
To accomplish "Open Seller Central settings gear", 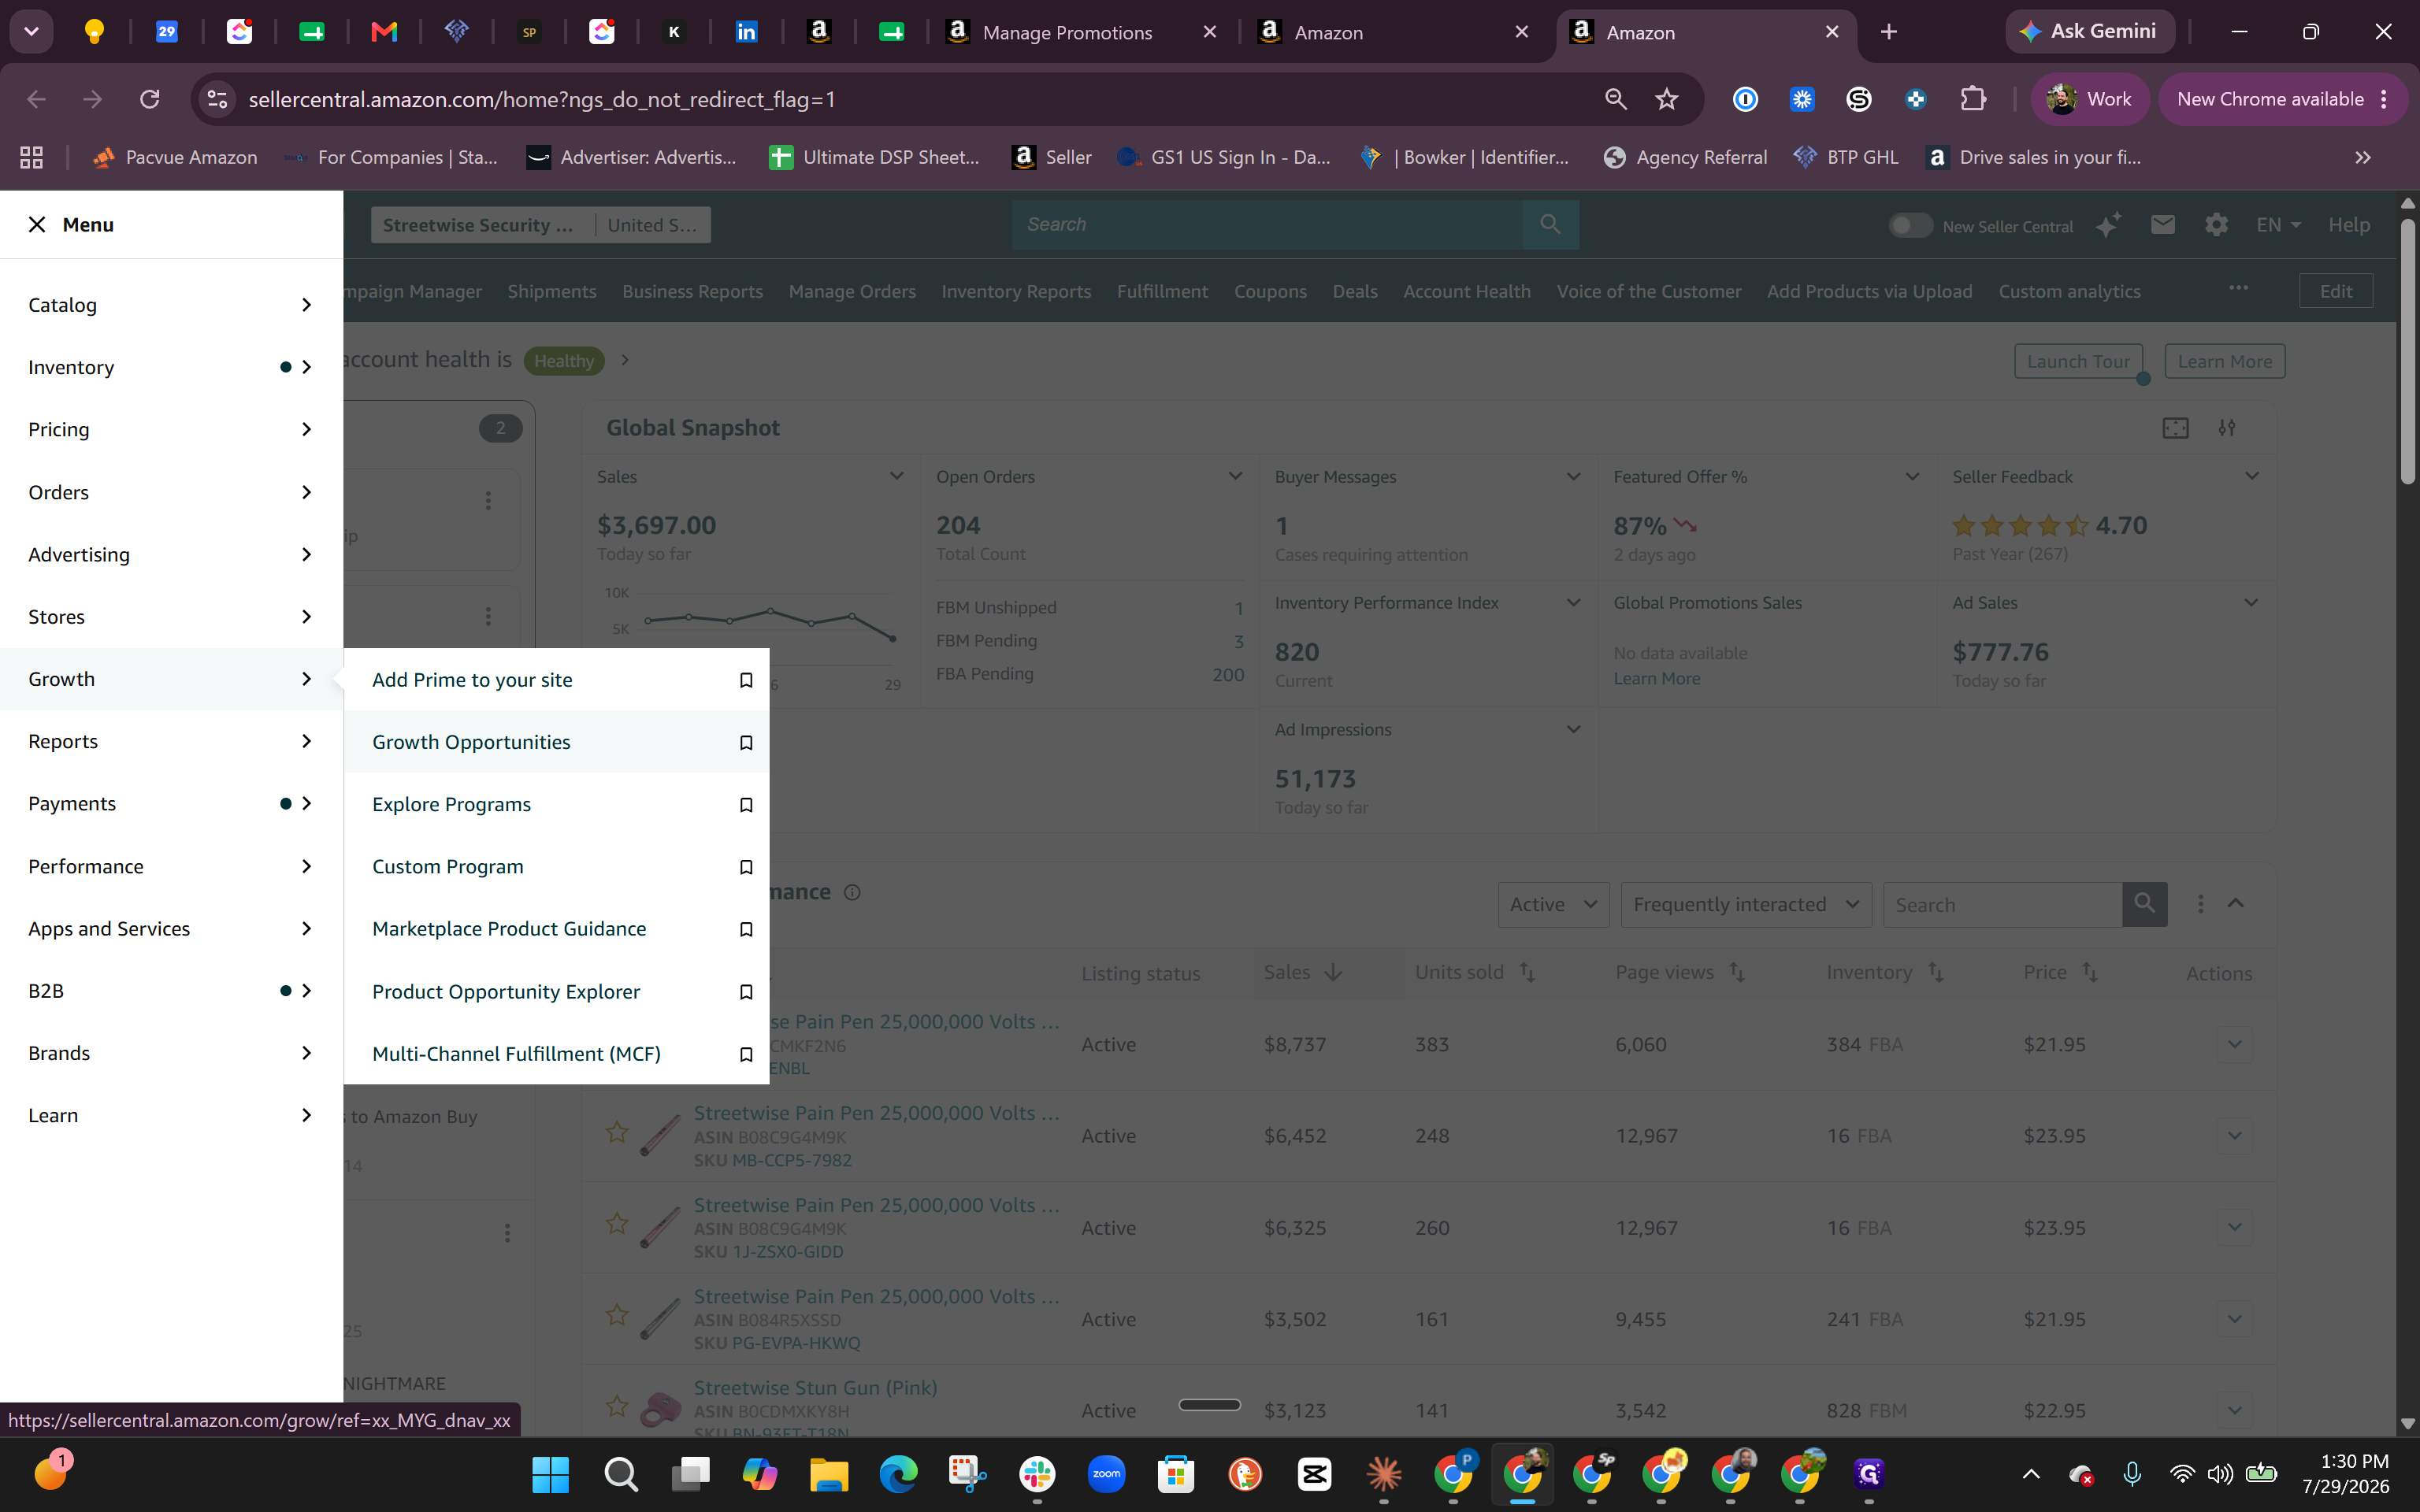I will pos(2216,224).
